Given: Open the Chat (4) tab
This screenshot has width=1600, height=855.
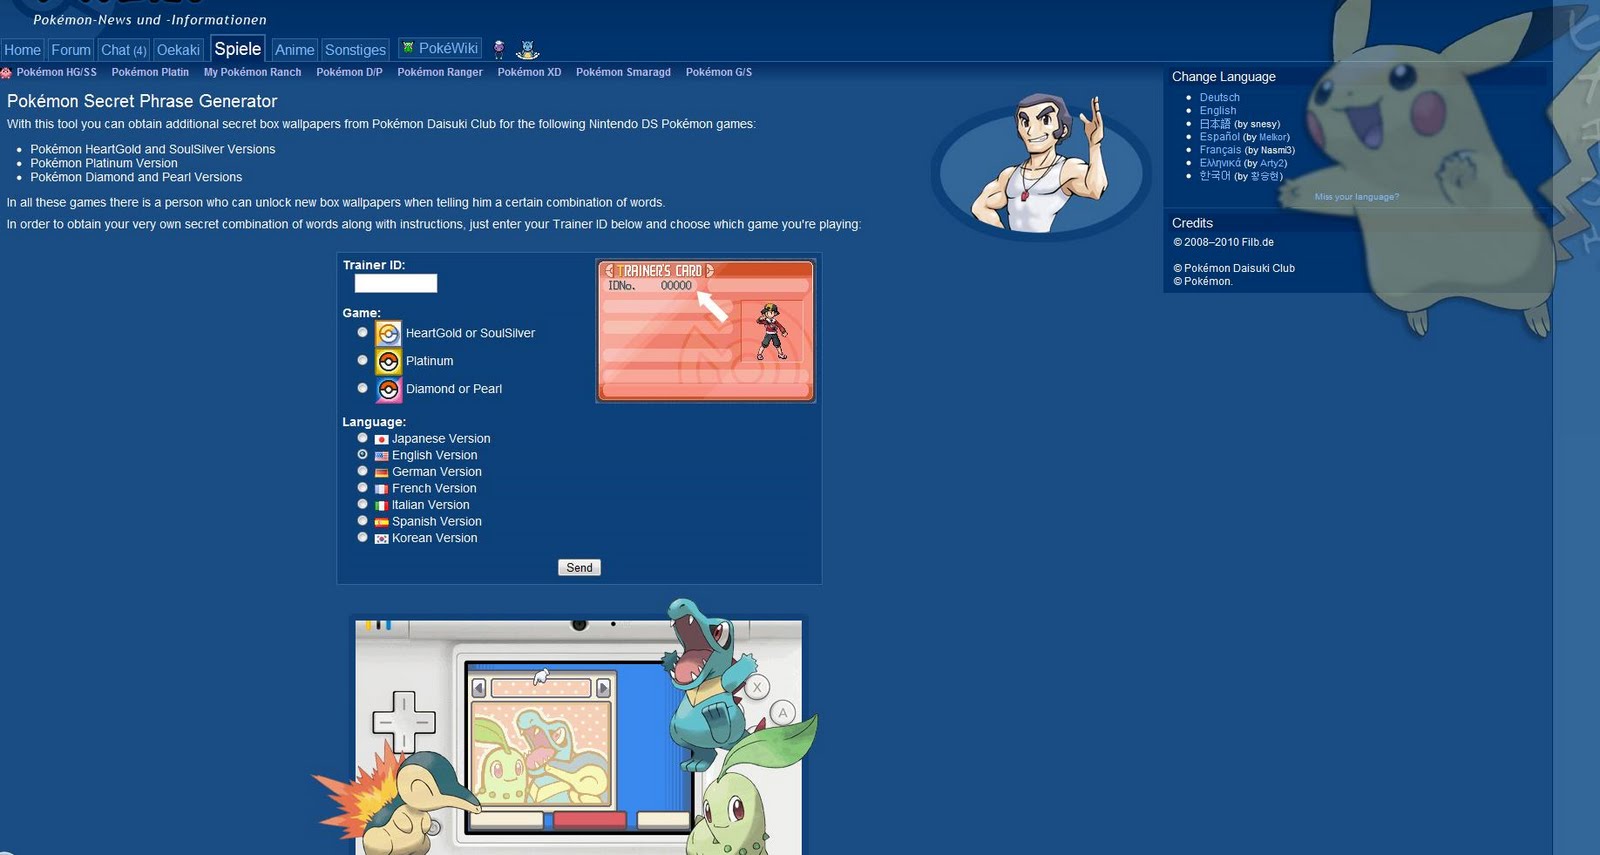Looking at the screenshot, I should point(124,50).
